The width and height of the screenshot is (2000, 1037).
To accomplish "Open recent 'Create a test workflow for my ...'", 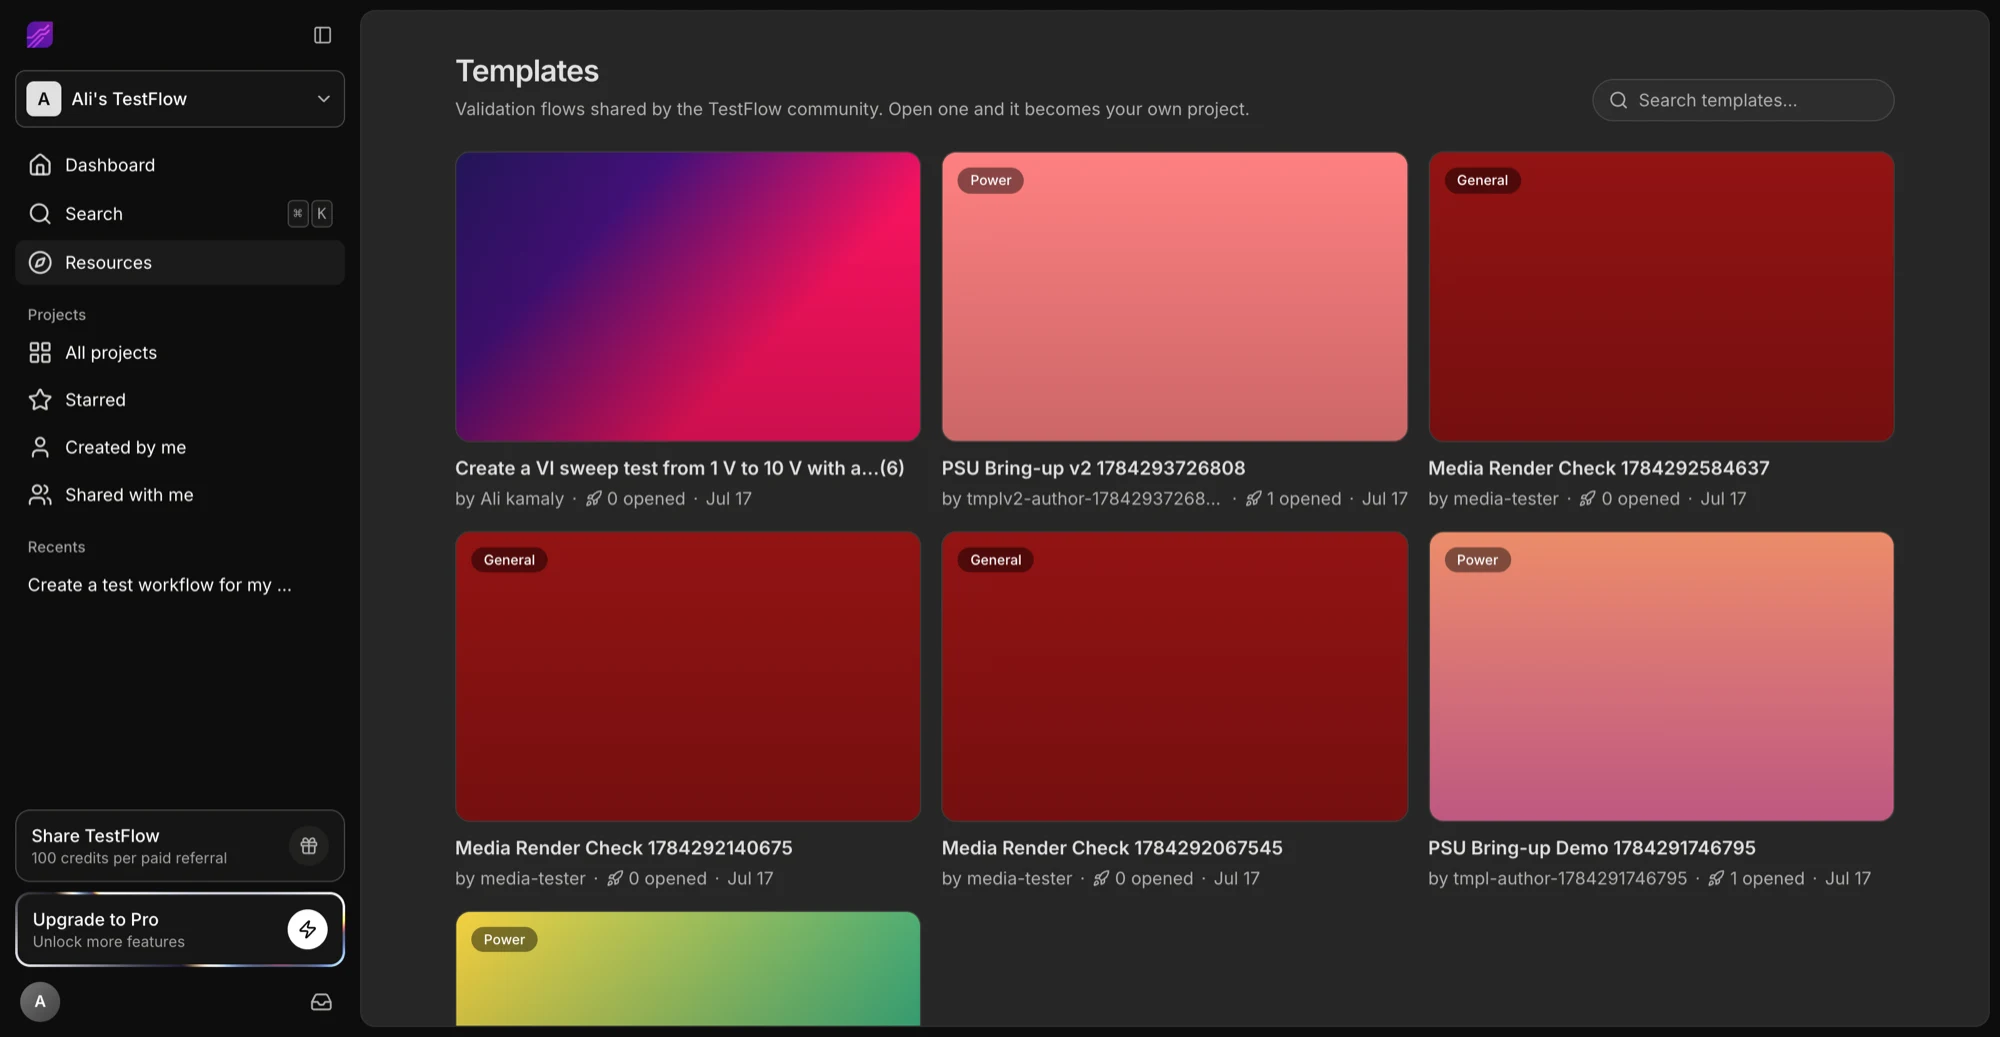I will coord(160,585).
